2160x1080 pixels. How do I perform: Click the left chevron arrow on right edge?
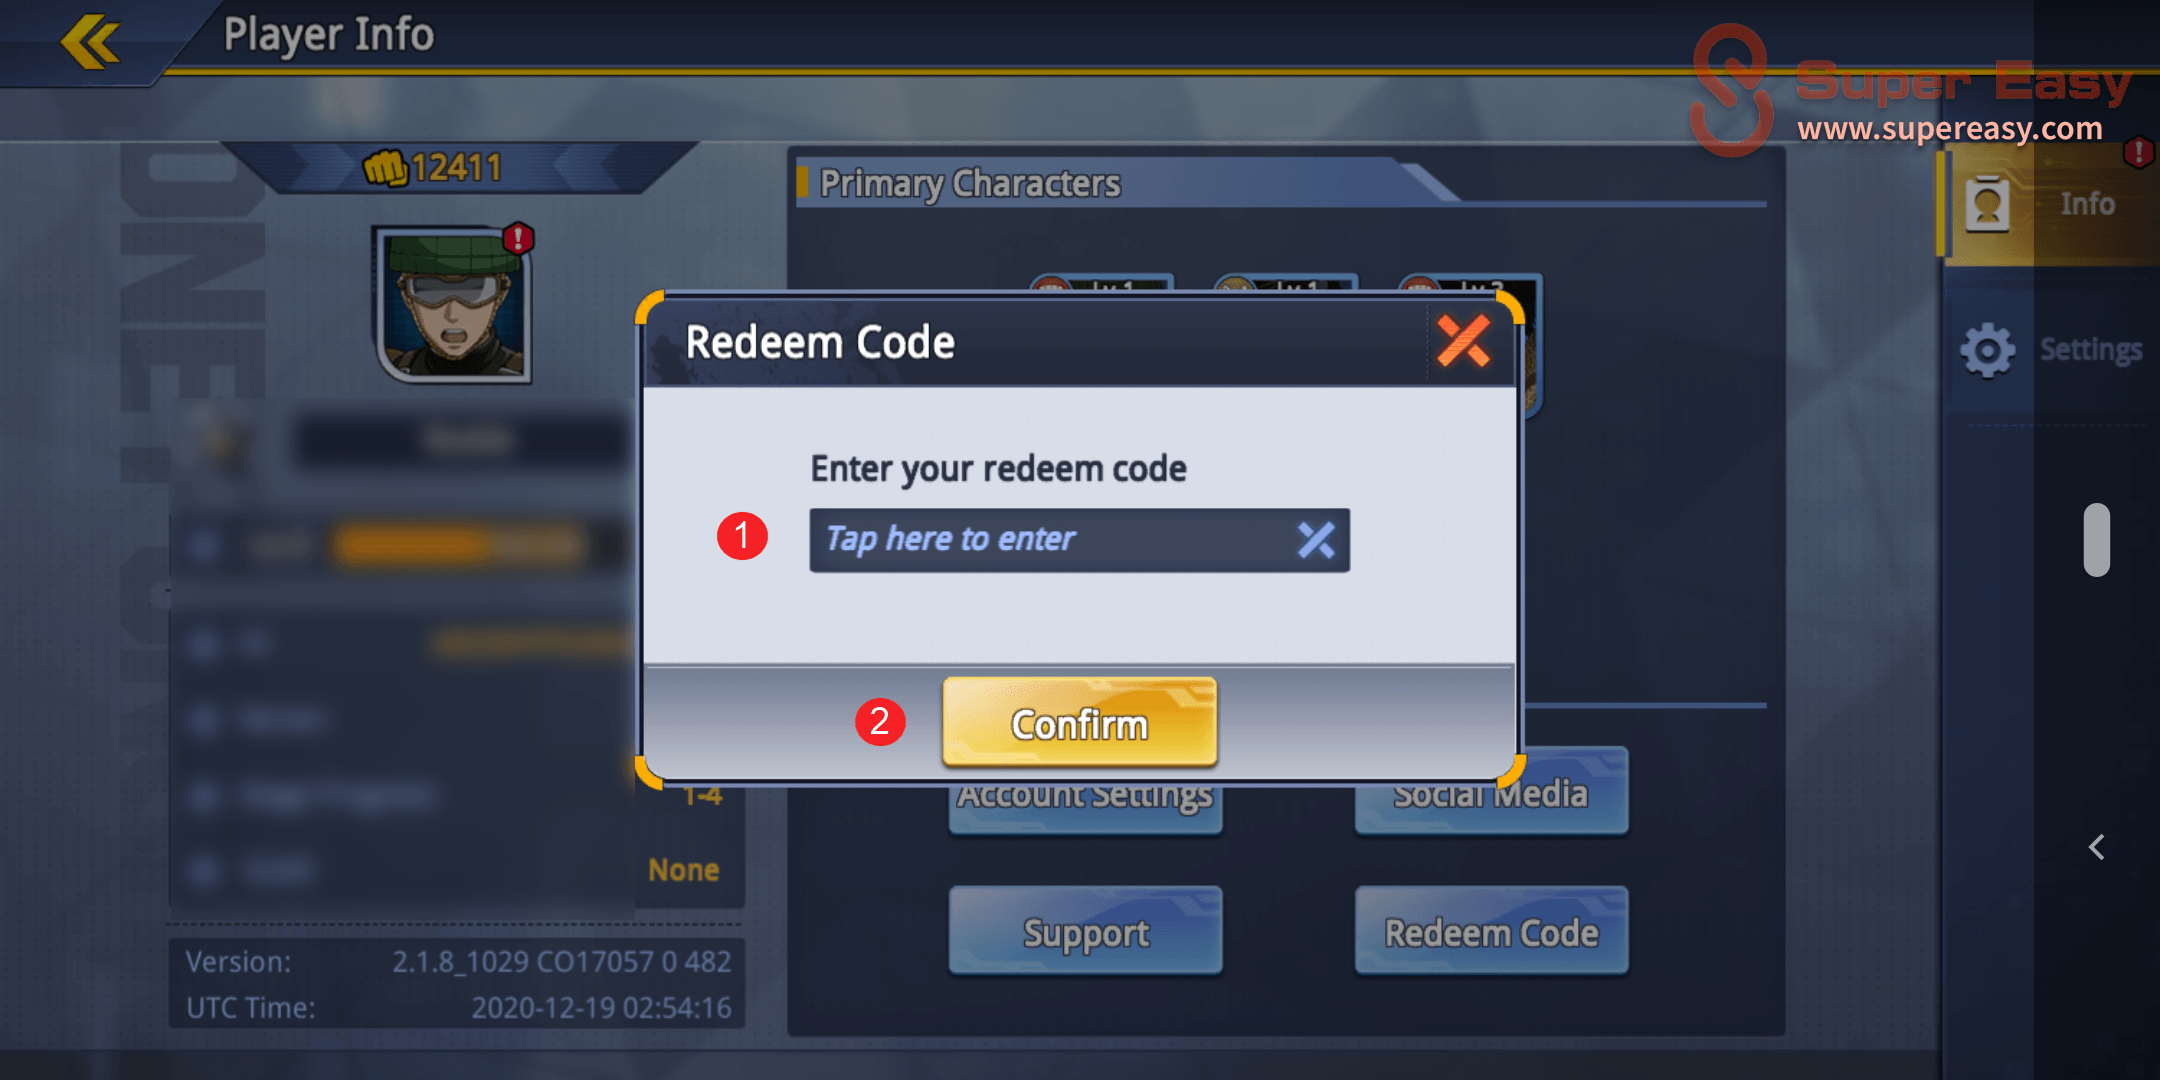[x=2097, y=847]
